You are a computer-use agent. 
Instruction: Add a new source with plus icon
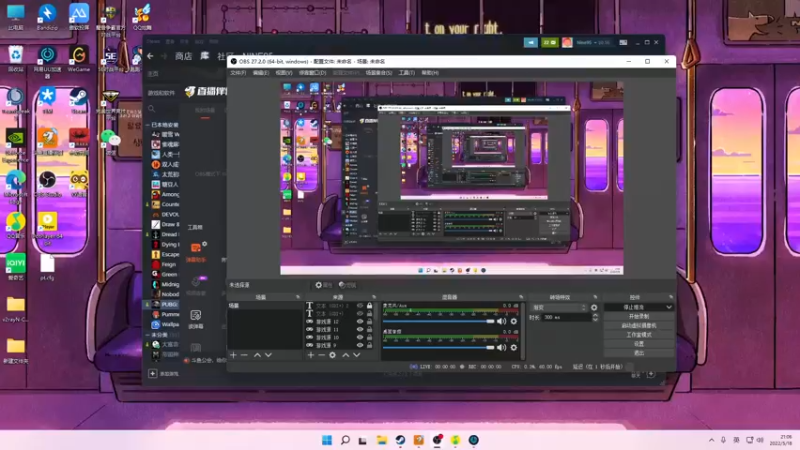[x=311, y=355]
